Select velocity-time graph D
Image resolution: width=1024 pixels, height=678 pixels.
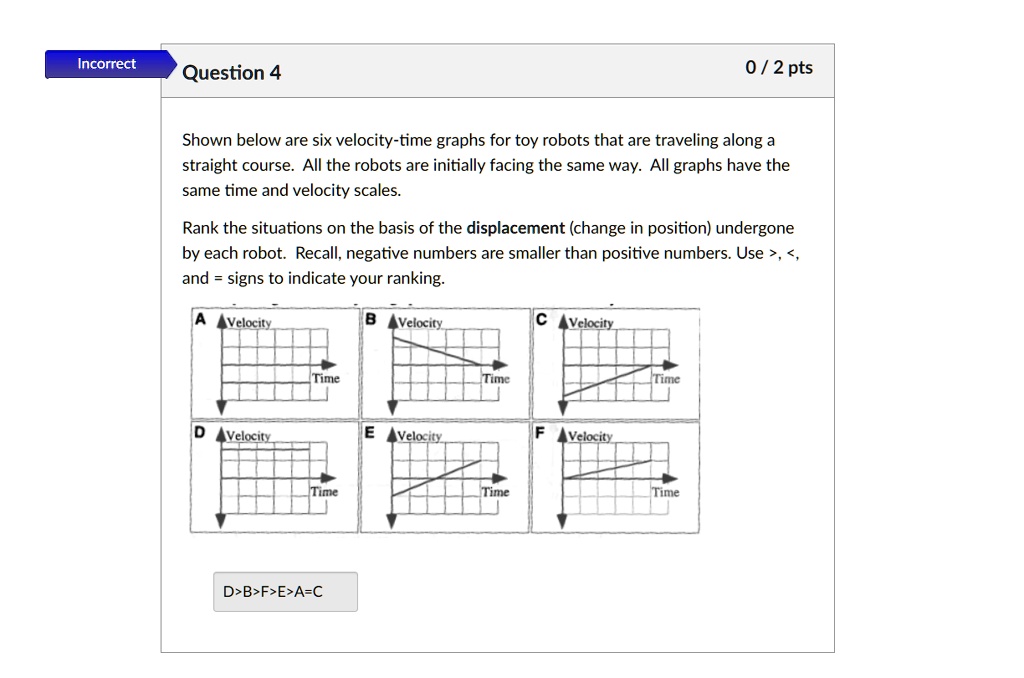pos(275,476)
